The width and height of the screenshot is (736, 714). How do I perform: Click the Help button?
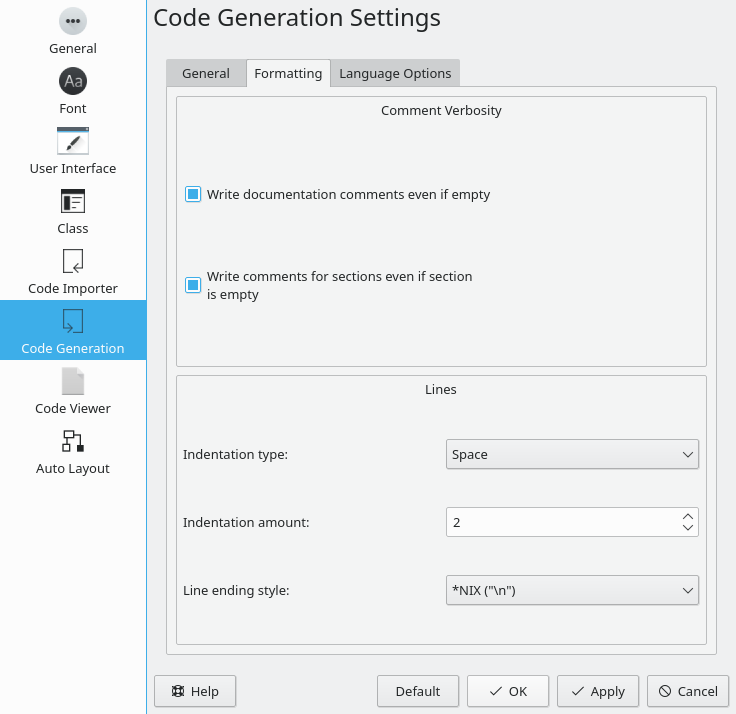195,691
